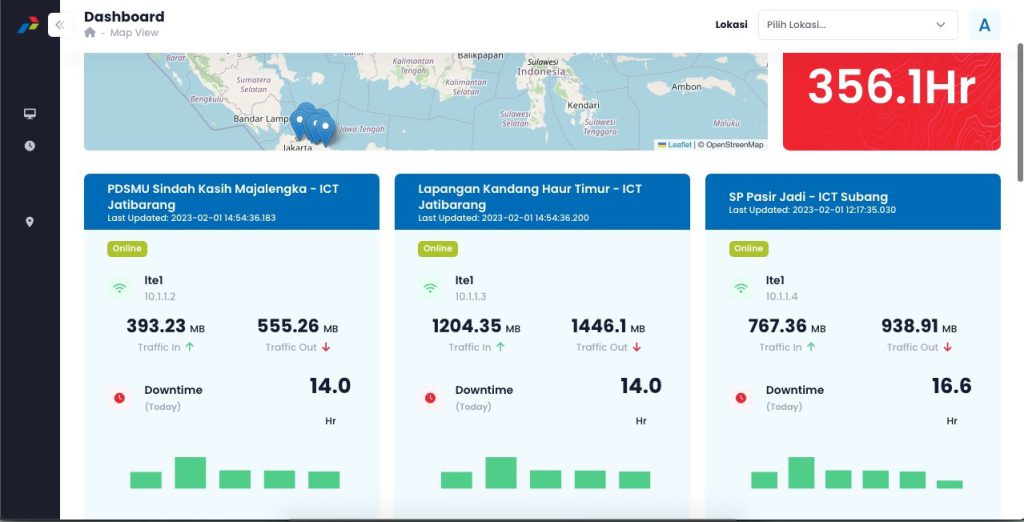1024x522 pixels.
Task: Open the monitor dashboard icon in the sidebar
Action: point(30,114)
